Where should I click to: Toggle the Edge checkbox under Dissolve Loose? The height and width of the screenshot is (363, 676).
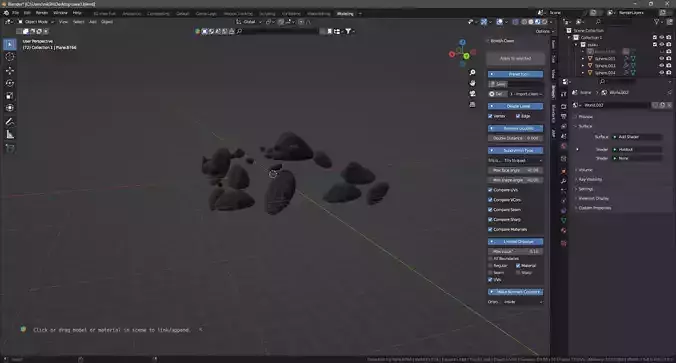tap(518, 116)
